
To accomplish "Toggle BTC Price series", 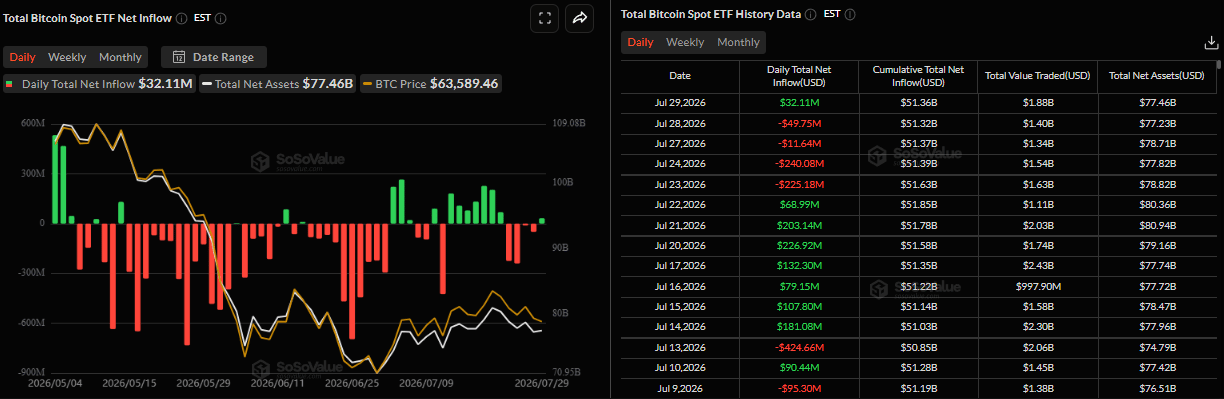I will [431, 84].
